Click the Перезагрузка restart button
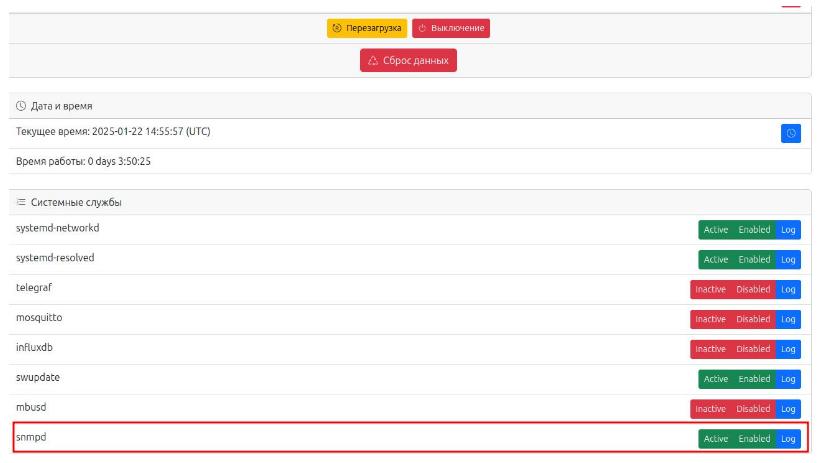This screenshot has width=823, height=463. [x=366, y=28]
